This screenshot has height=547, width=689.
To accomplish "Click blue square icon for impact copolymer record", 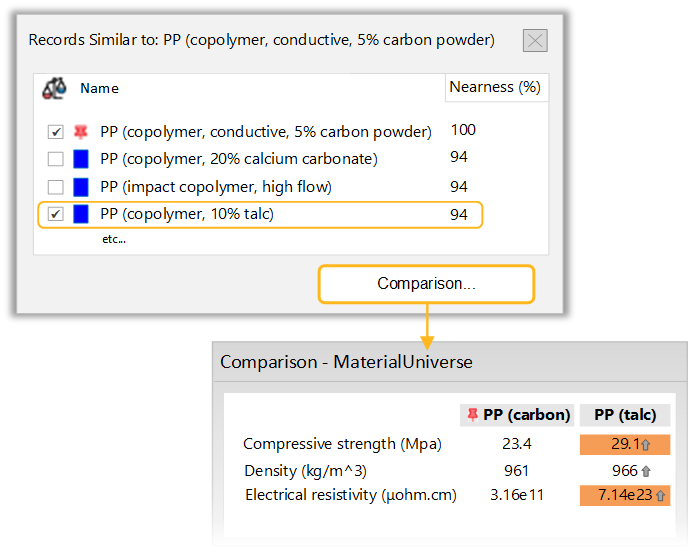I will pos(82,187).
